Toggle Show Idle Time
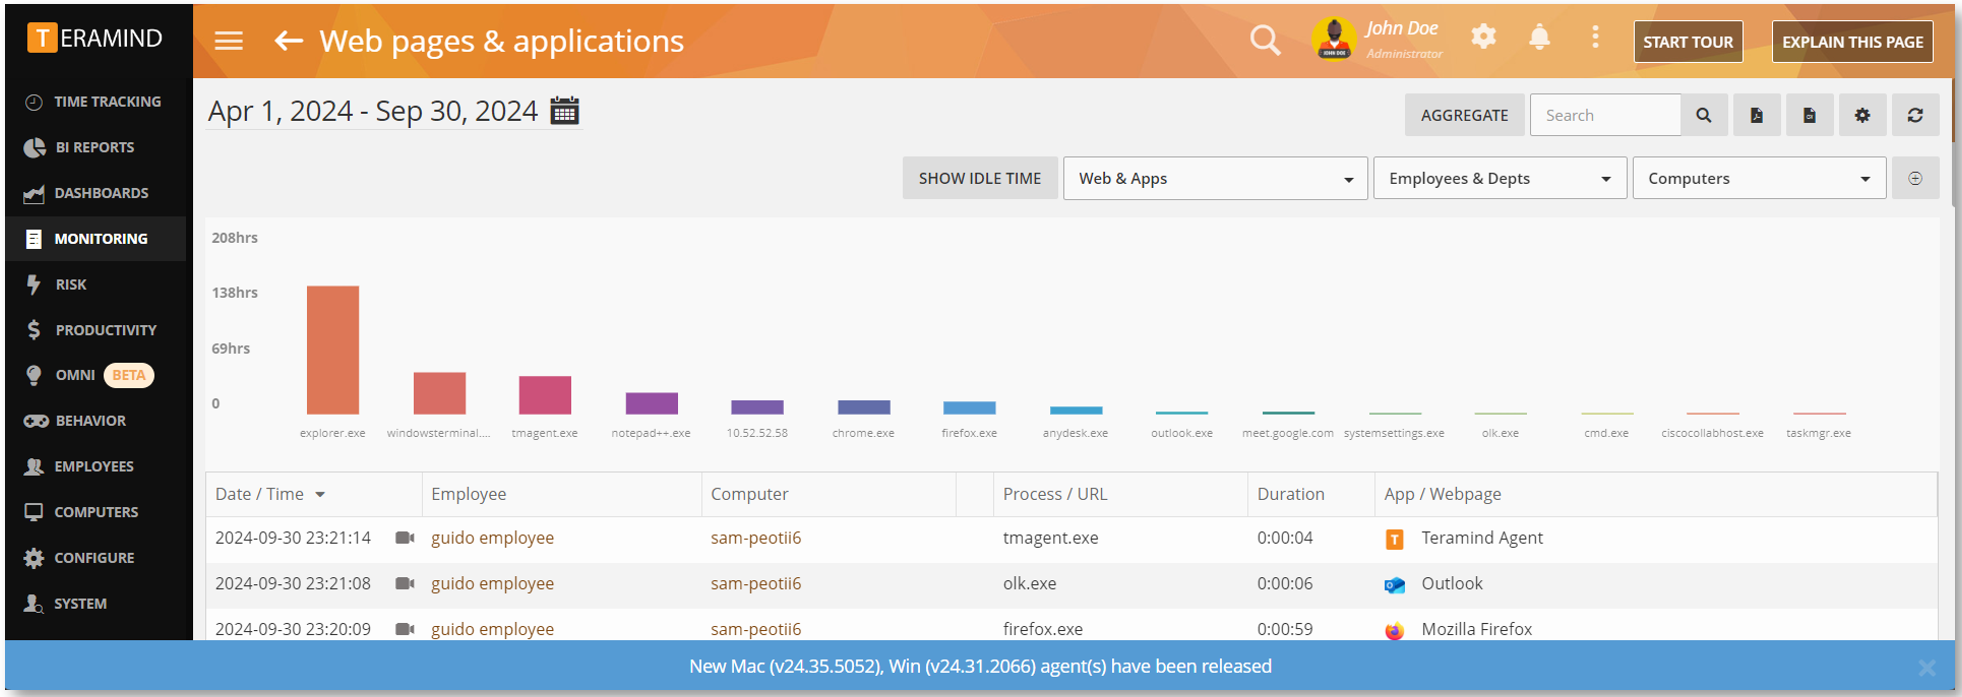 980,178
